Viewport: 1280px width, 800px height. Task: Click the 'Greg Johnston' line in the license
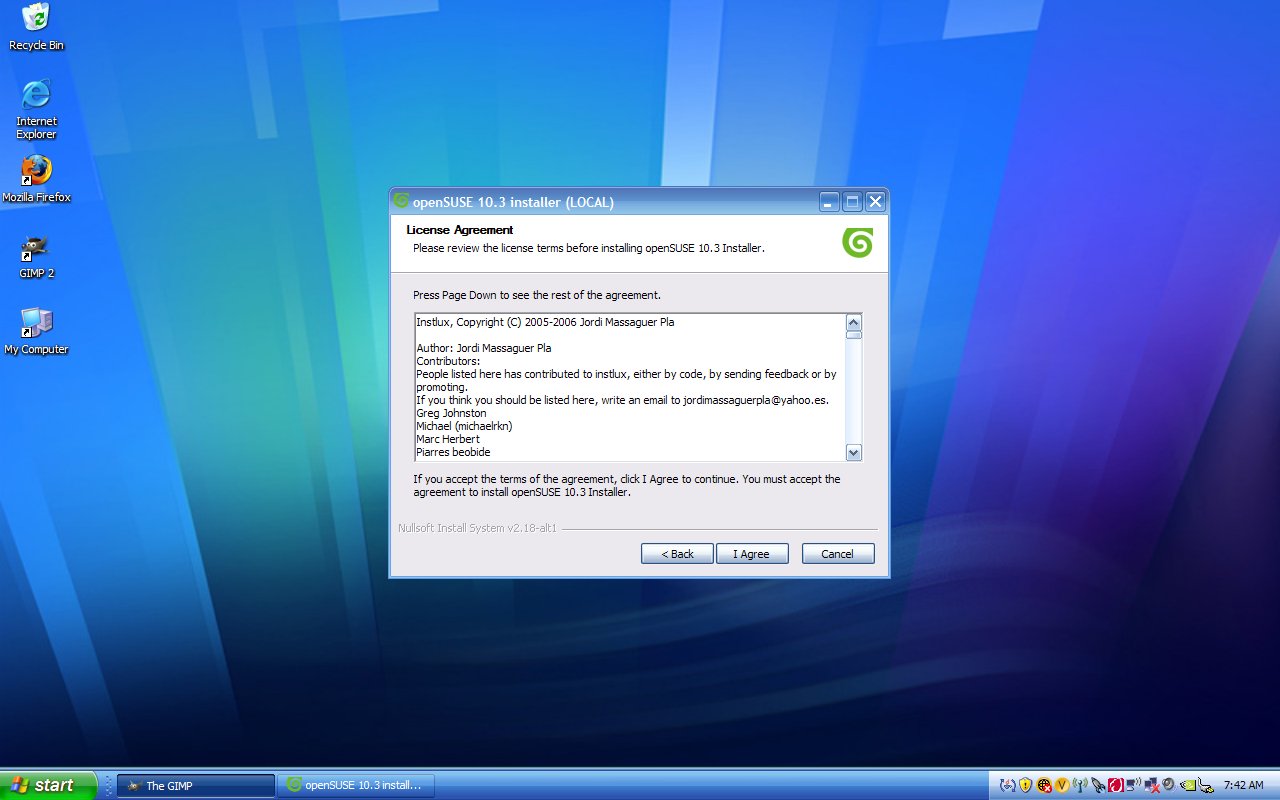[451, 413]
